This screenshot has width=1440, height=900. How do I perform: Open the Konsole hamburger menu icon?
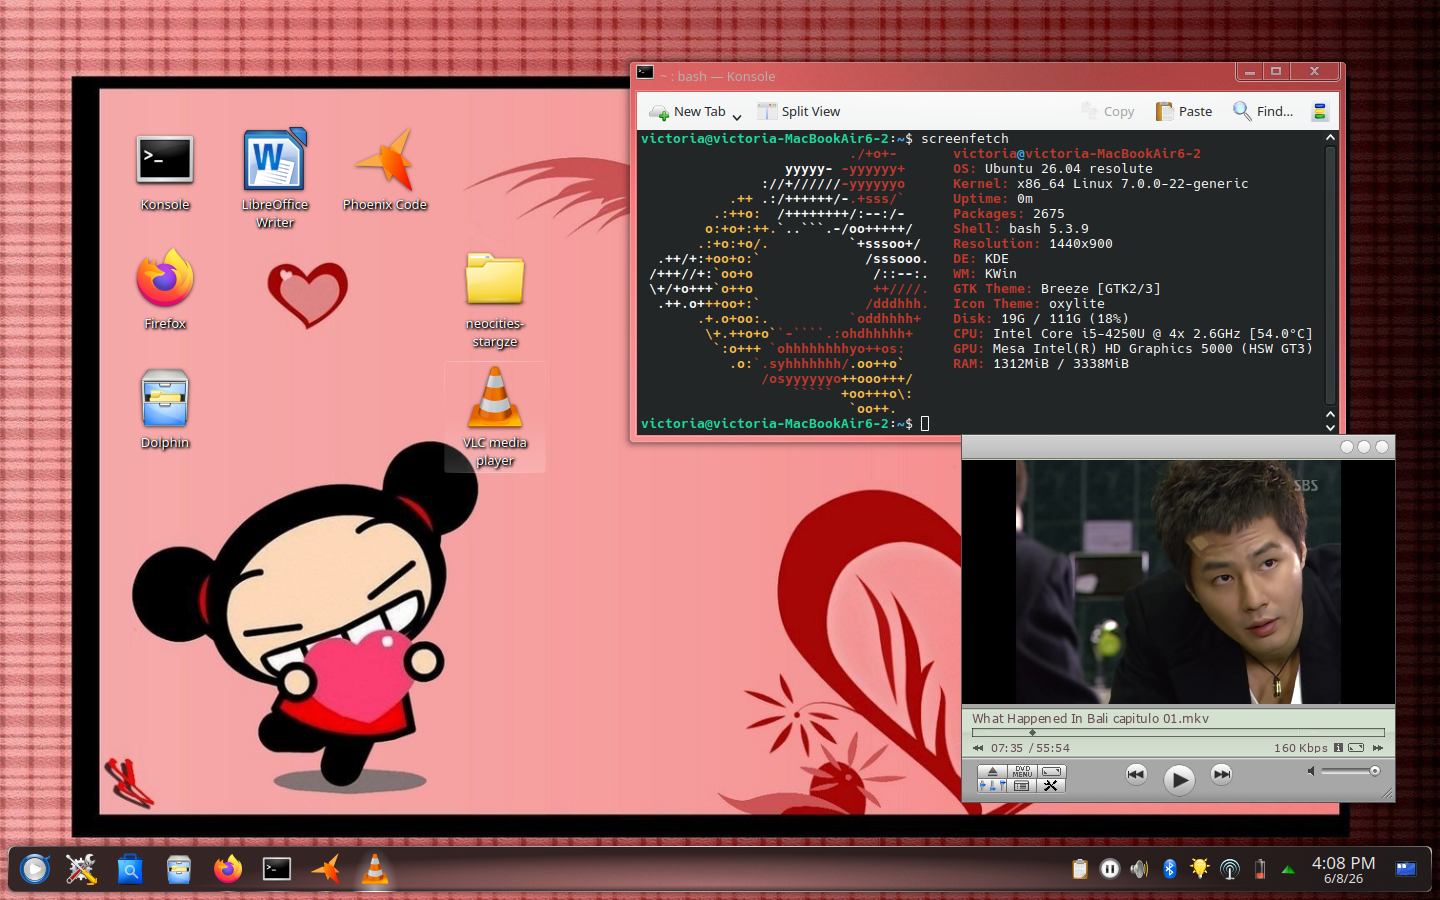[1319, 111]
